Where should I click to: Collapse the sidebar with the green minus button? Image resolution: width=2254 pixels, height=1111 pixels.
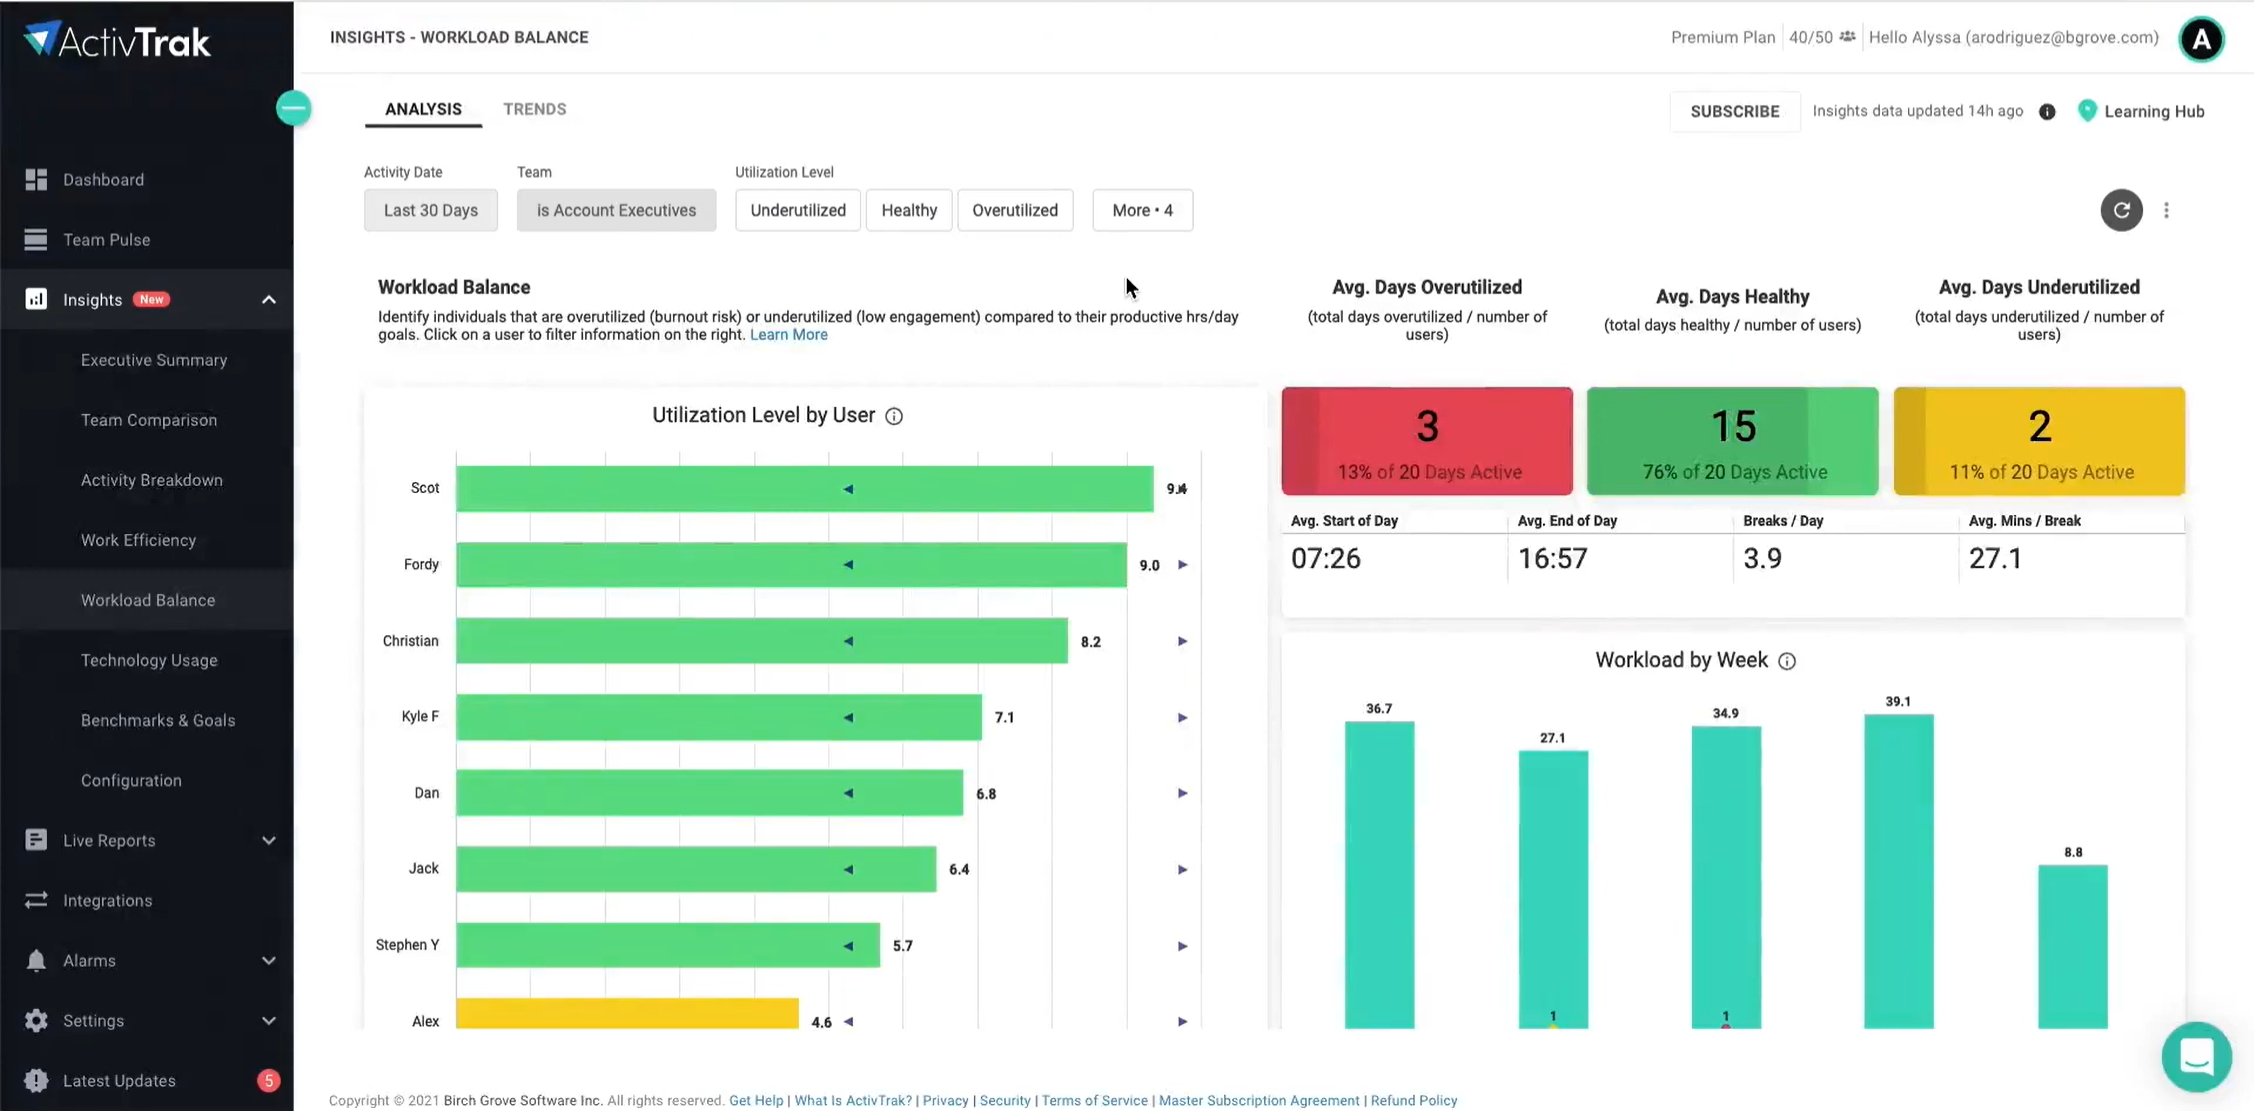click(x=293, y=108)
